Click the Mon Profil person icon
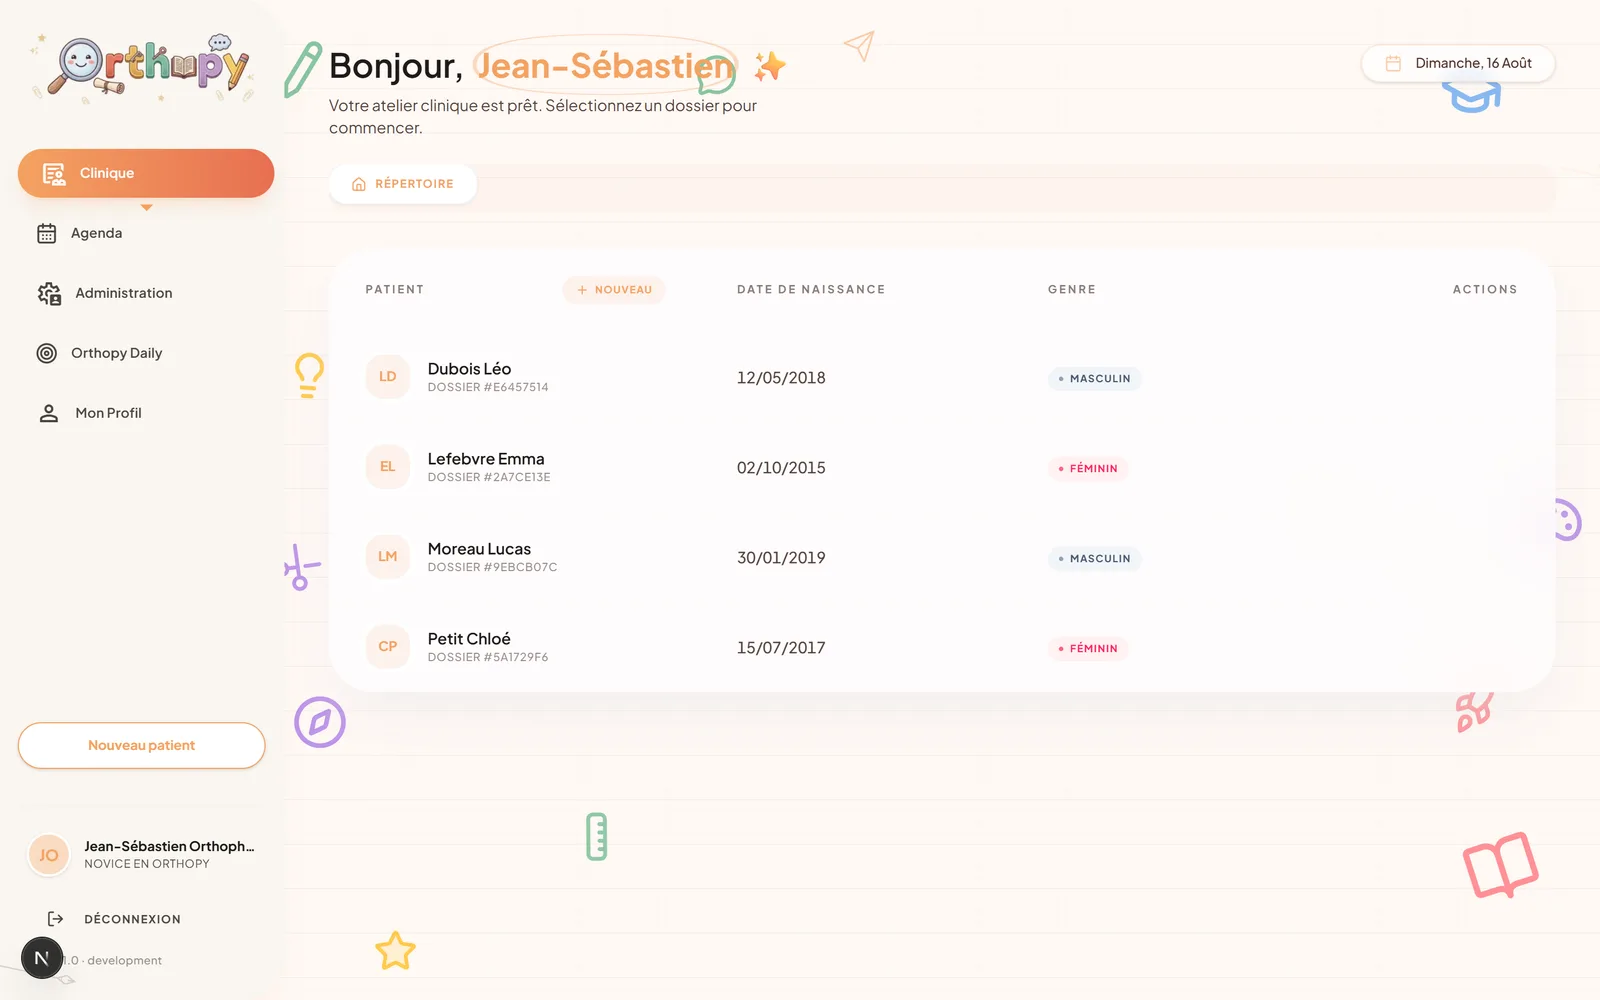Viewport: 1600px width, 1000px height. [x=49, y=413]
